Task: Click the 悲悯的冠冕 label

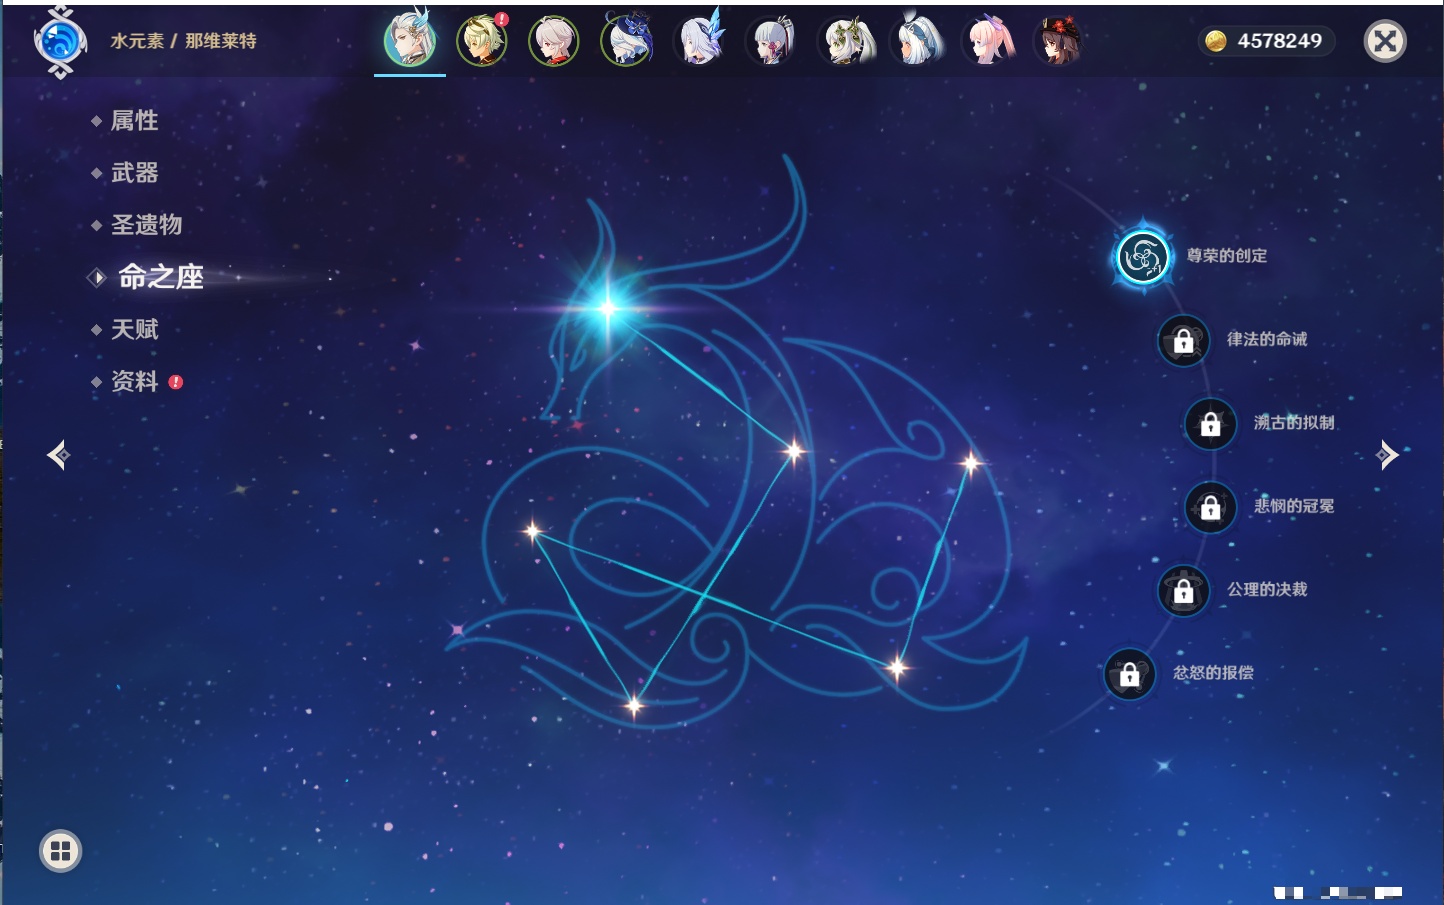Action: (1294, 506)
